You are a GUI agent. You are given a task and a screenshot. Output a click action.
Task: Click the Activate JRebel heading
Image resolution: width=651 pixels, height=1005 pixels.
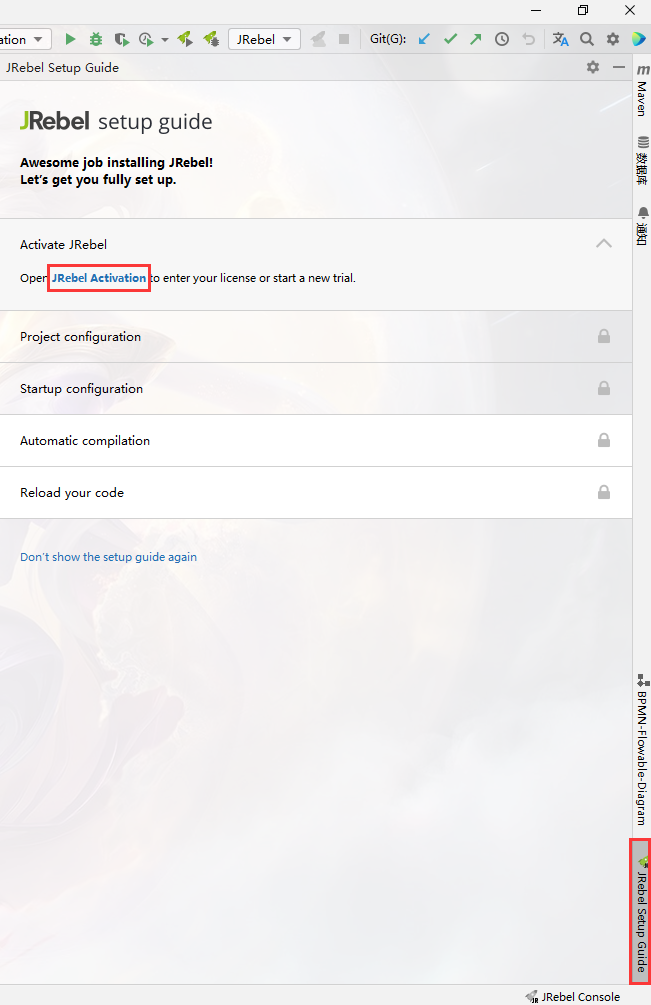[x=63, y=244]
